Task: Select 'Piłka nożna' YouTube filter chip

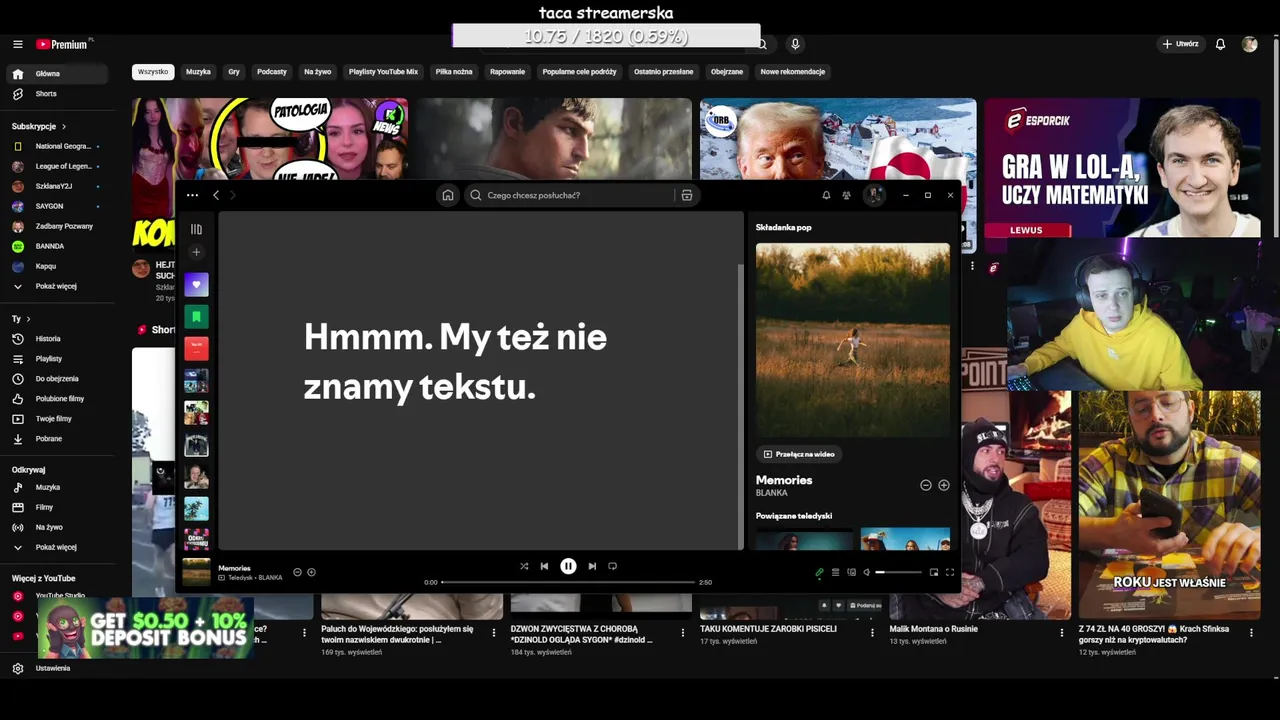Action: tap(453, 72)
